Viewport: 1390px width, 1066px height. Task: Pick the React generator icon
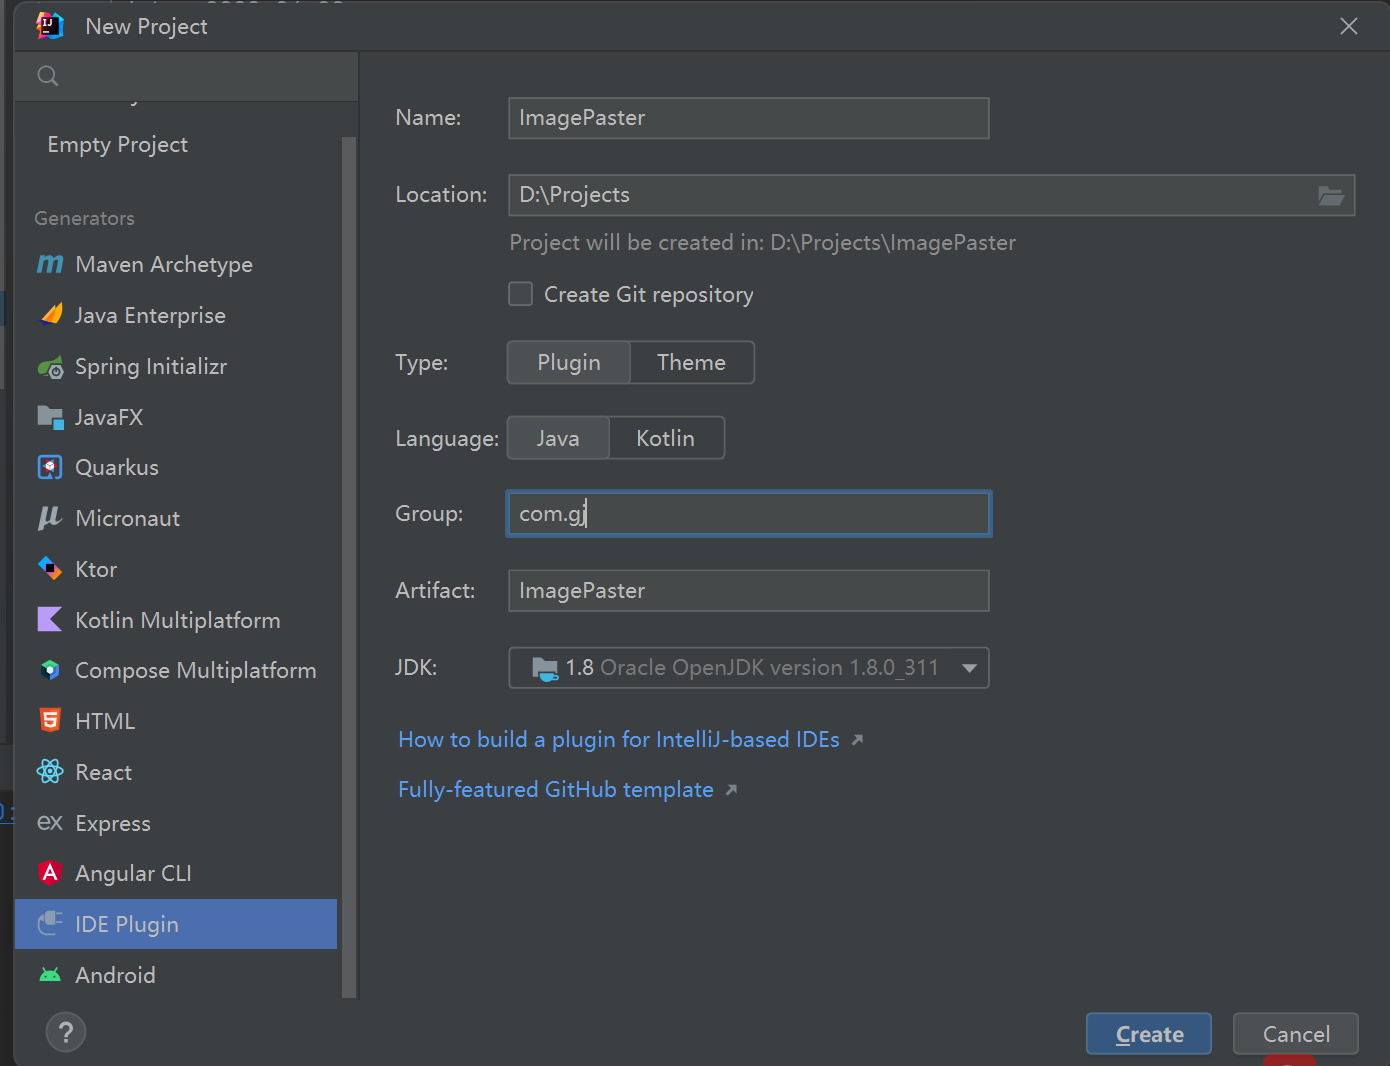(50, 772)
